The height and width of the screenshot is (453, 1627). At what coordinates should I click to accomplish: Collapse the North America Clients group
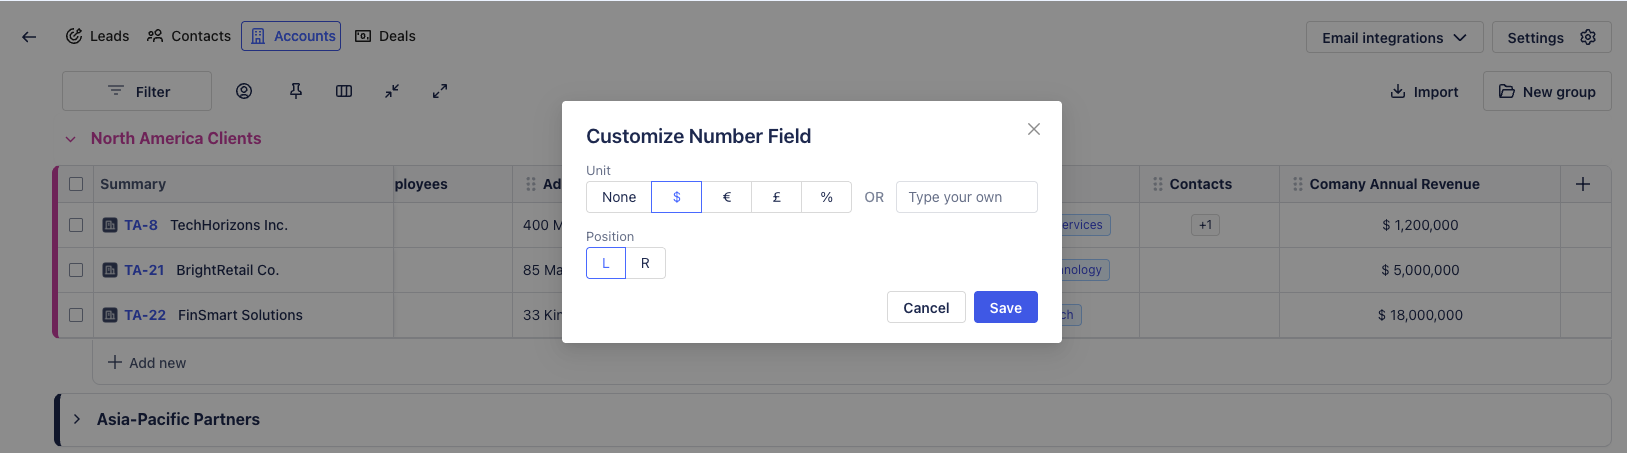point(71,139)
